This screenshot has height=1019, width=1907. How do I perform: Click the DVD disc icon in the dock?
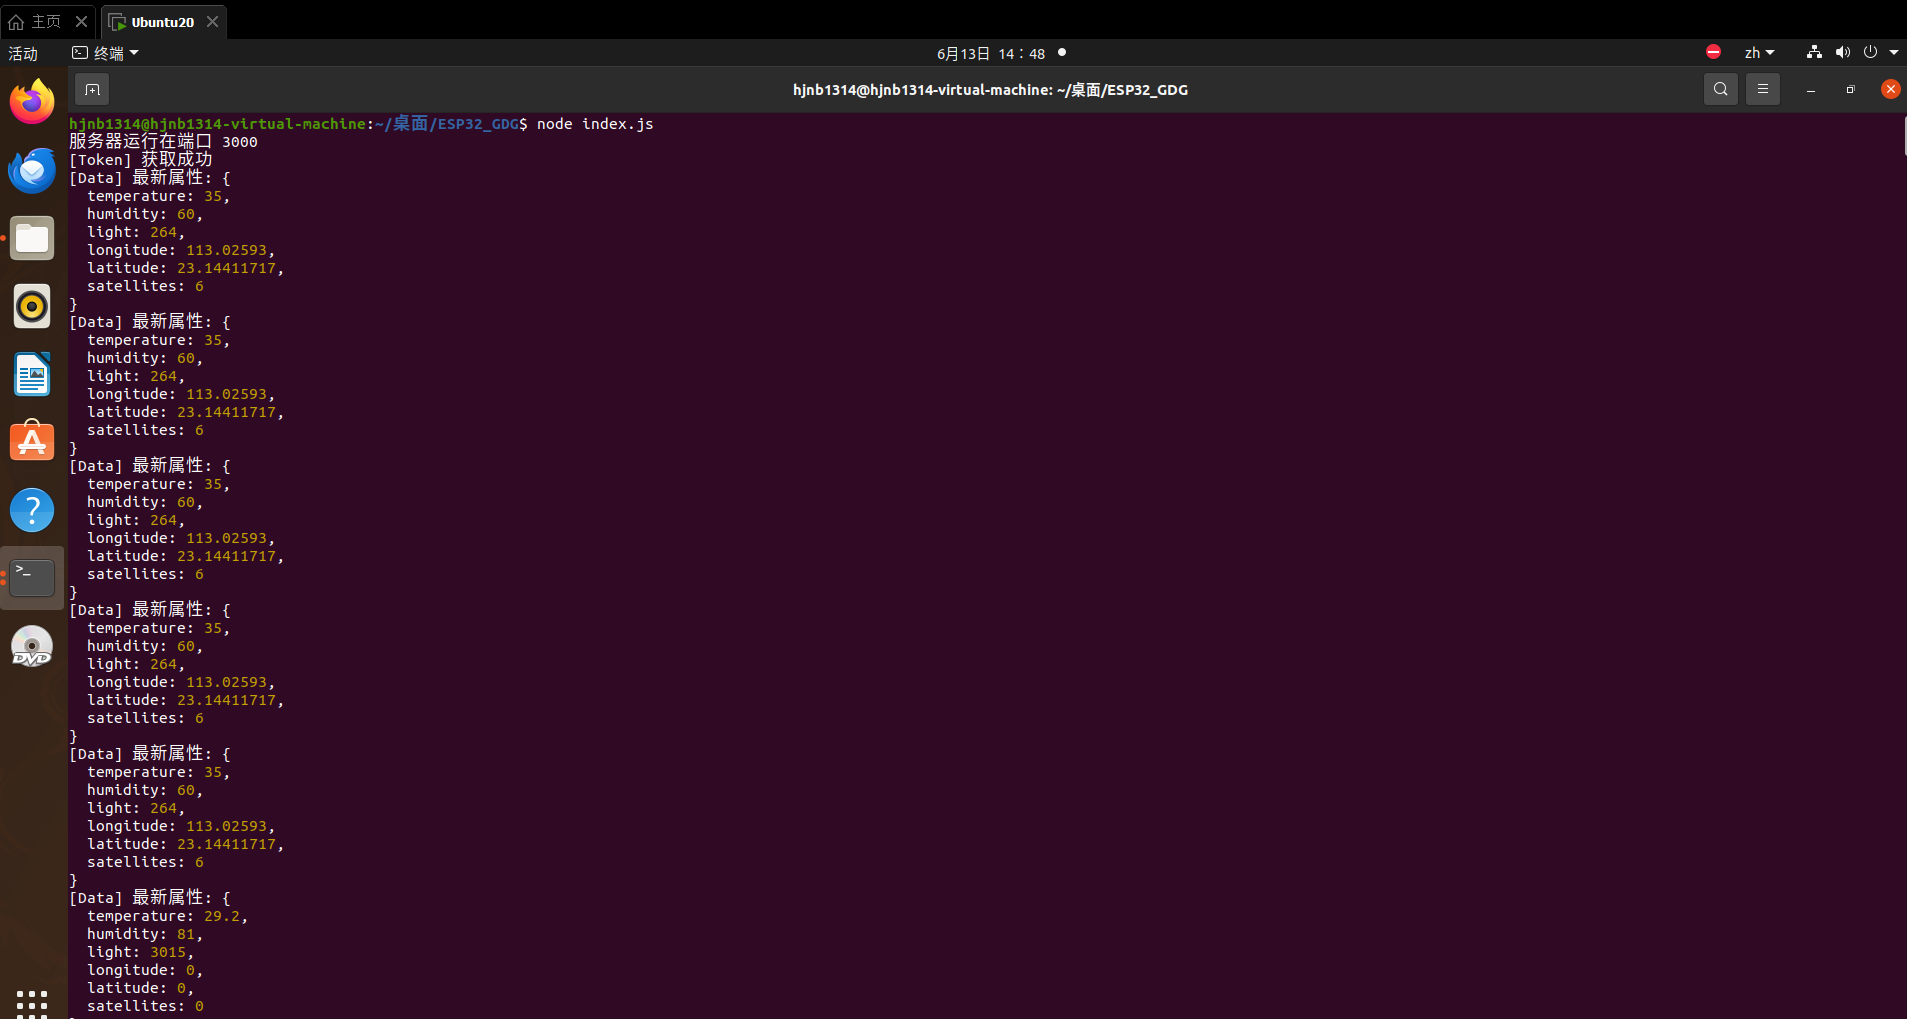[x=32, y=646]
